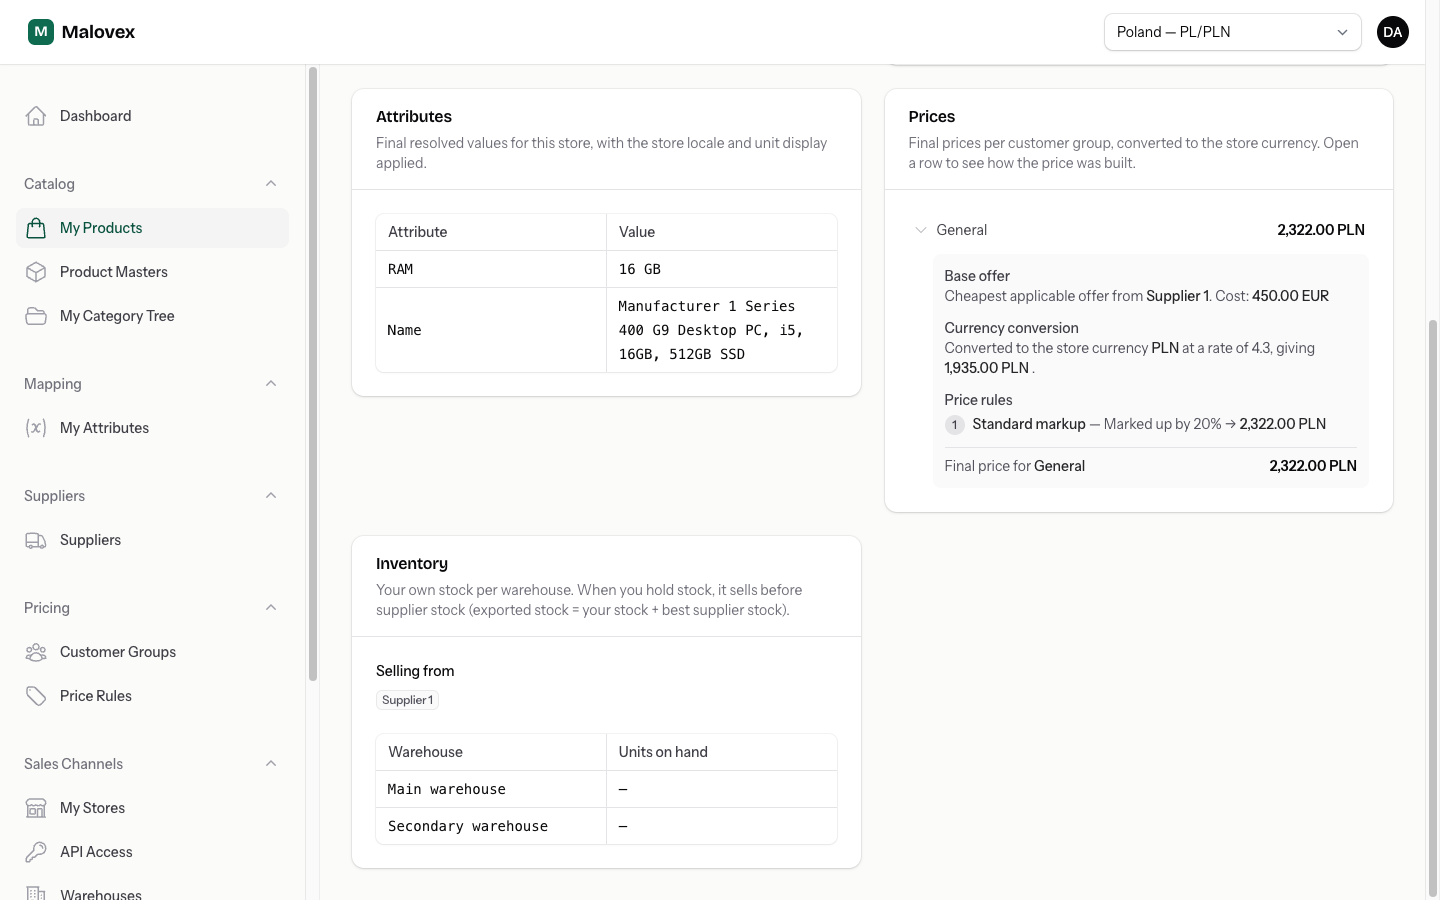Click the My Category Tree folder icon
Screen dimensions: 1440x900
click(36, 316)
